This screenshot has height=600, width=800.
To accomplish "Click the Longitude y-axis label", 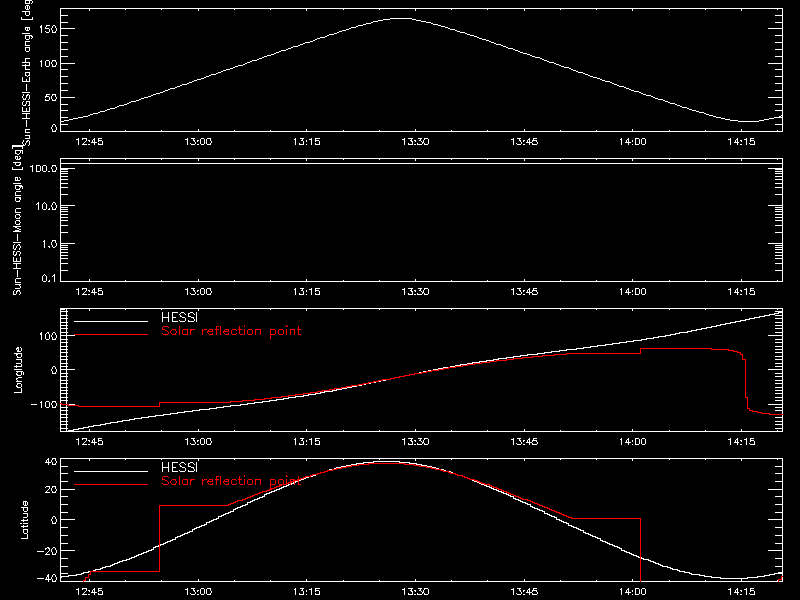I will coord(18,370).
